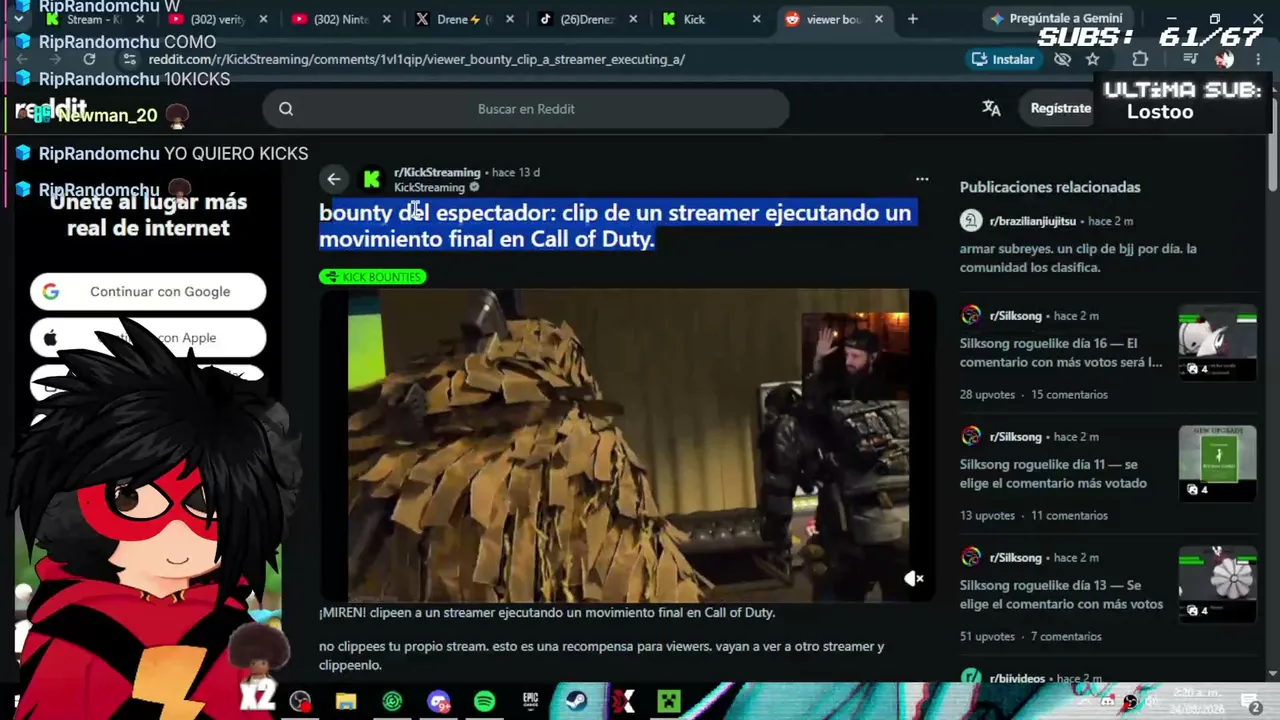Switch to the (302) verity YouTube tab
The width and height of the screenshot is (1280, 720).
click(217, 19)
